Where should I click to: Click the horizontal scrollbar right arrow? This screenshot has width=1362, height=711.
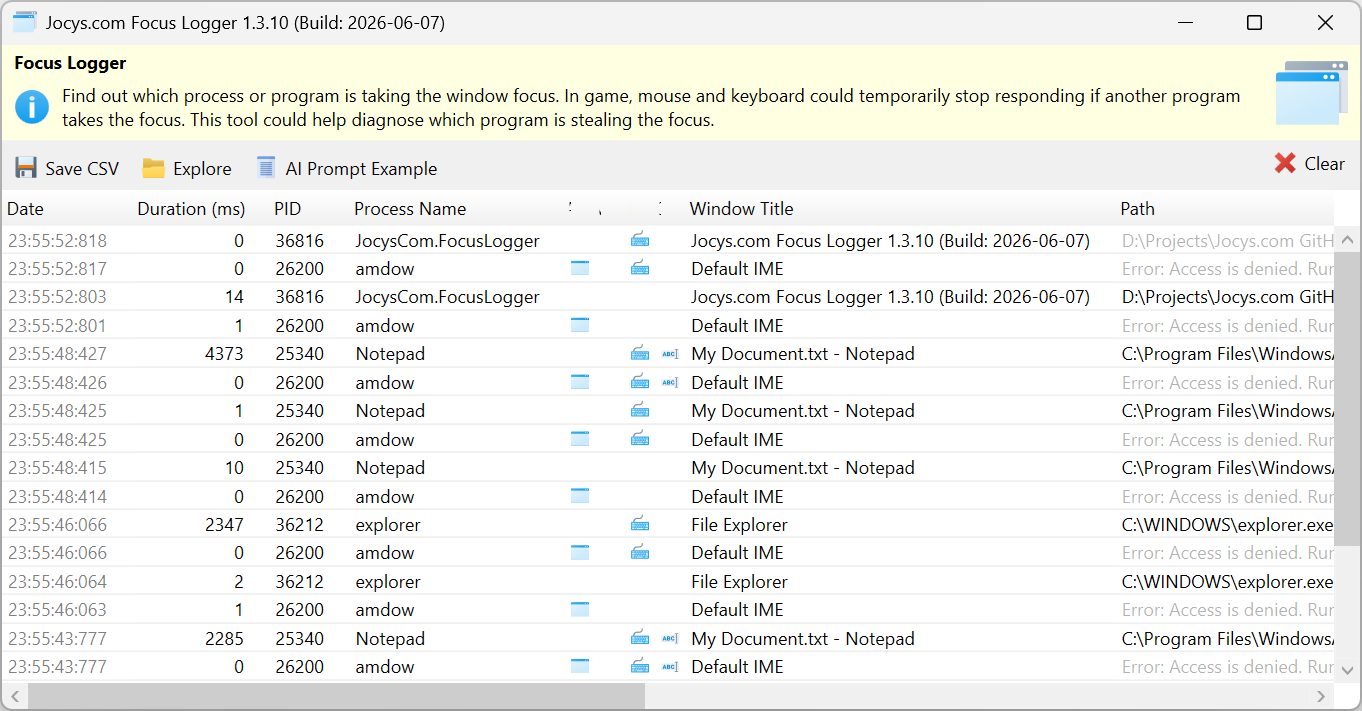[x=1321, y=696]
